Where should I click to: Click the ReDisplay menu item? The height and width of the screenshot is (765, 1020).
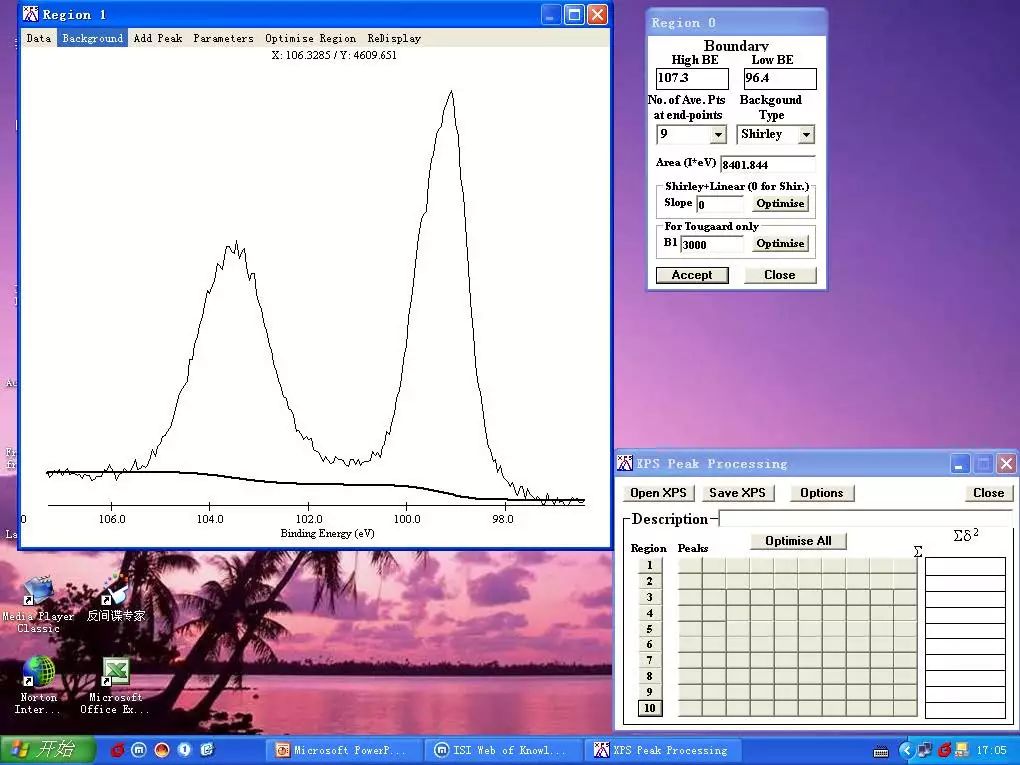pyautogui.click(x=394, y=38)
